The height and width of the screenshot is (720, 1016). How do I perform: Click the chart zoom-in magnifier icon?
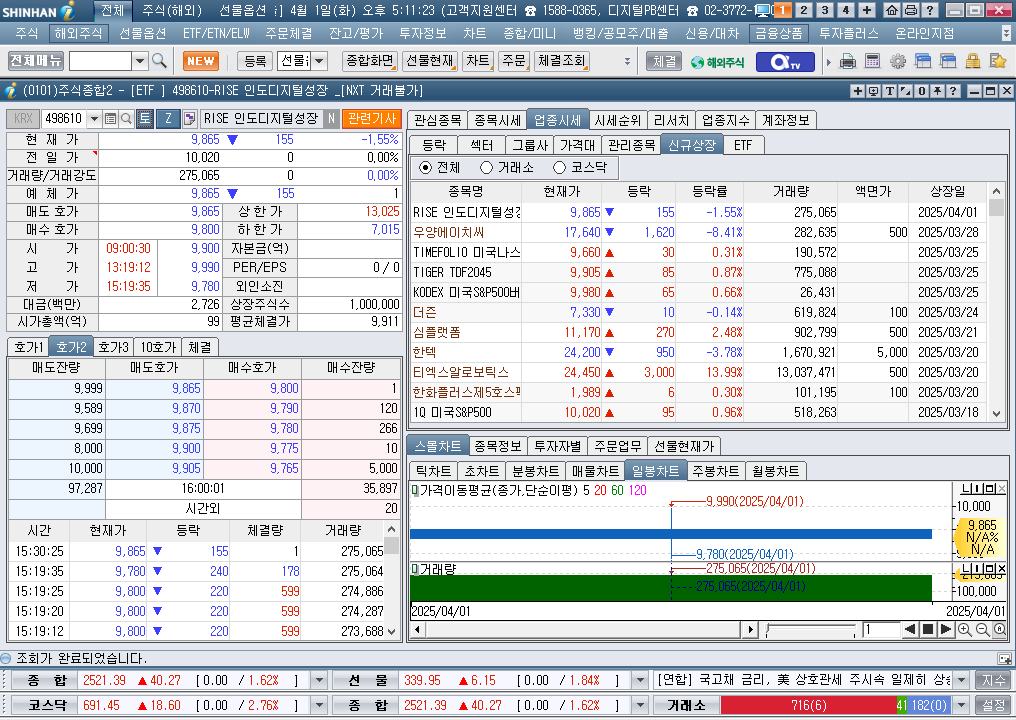tap(964, 629)
